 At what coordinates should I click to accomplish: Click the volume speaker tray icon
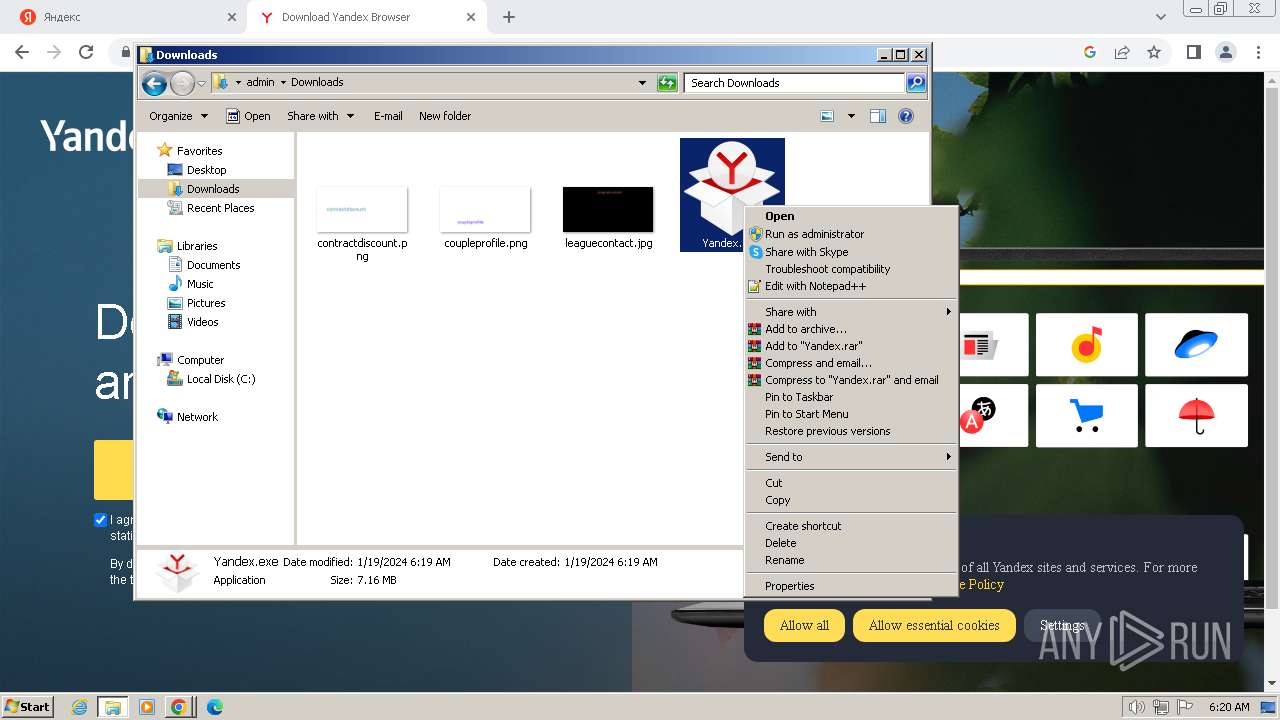tap(1137, 707)
